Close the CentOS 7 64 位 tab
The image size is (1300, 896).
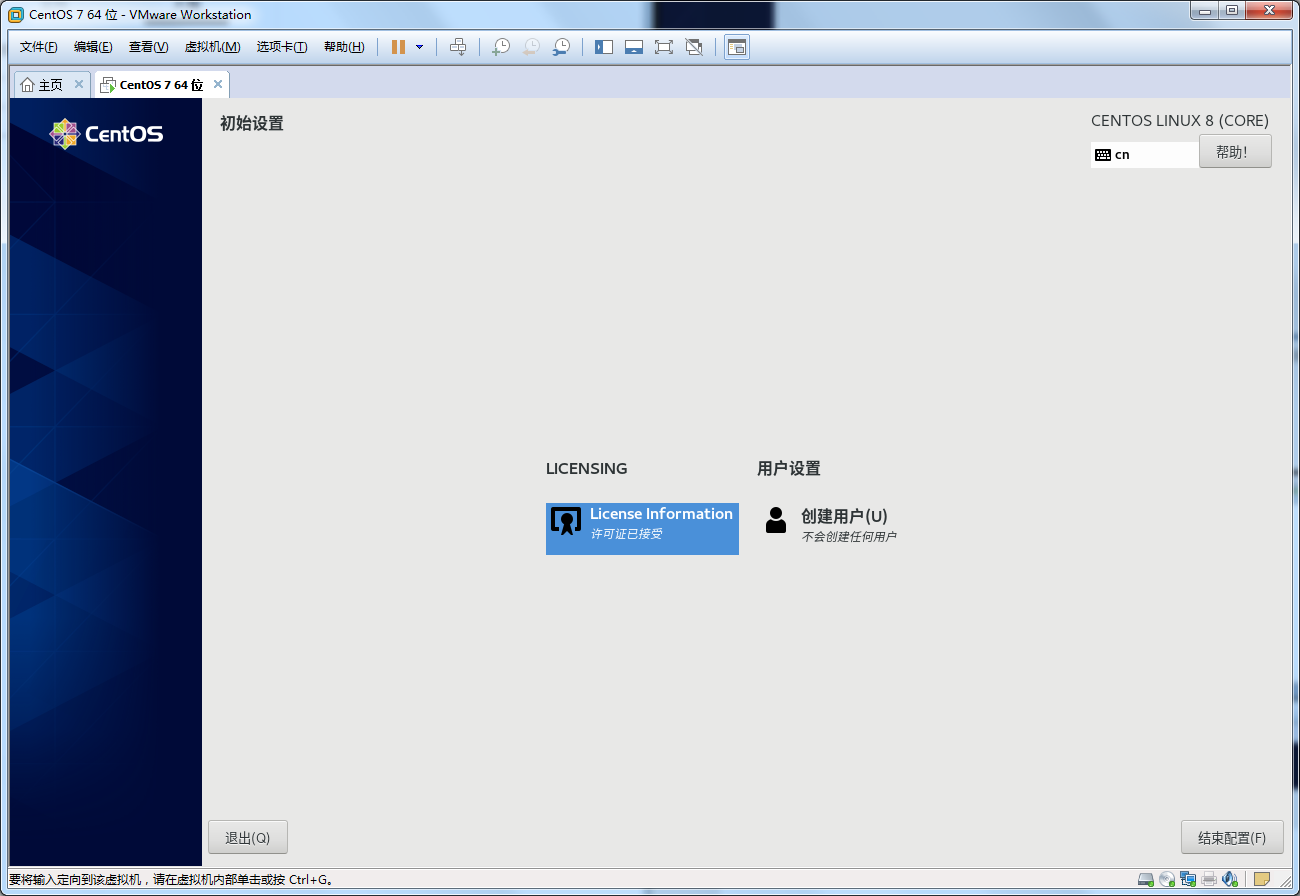point(218,84)
